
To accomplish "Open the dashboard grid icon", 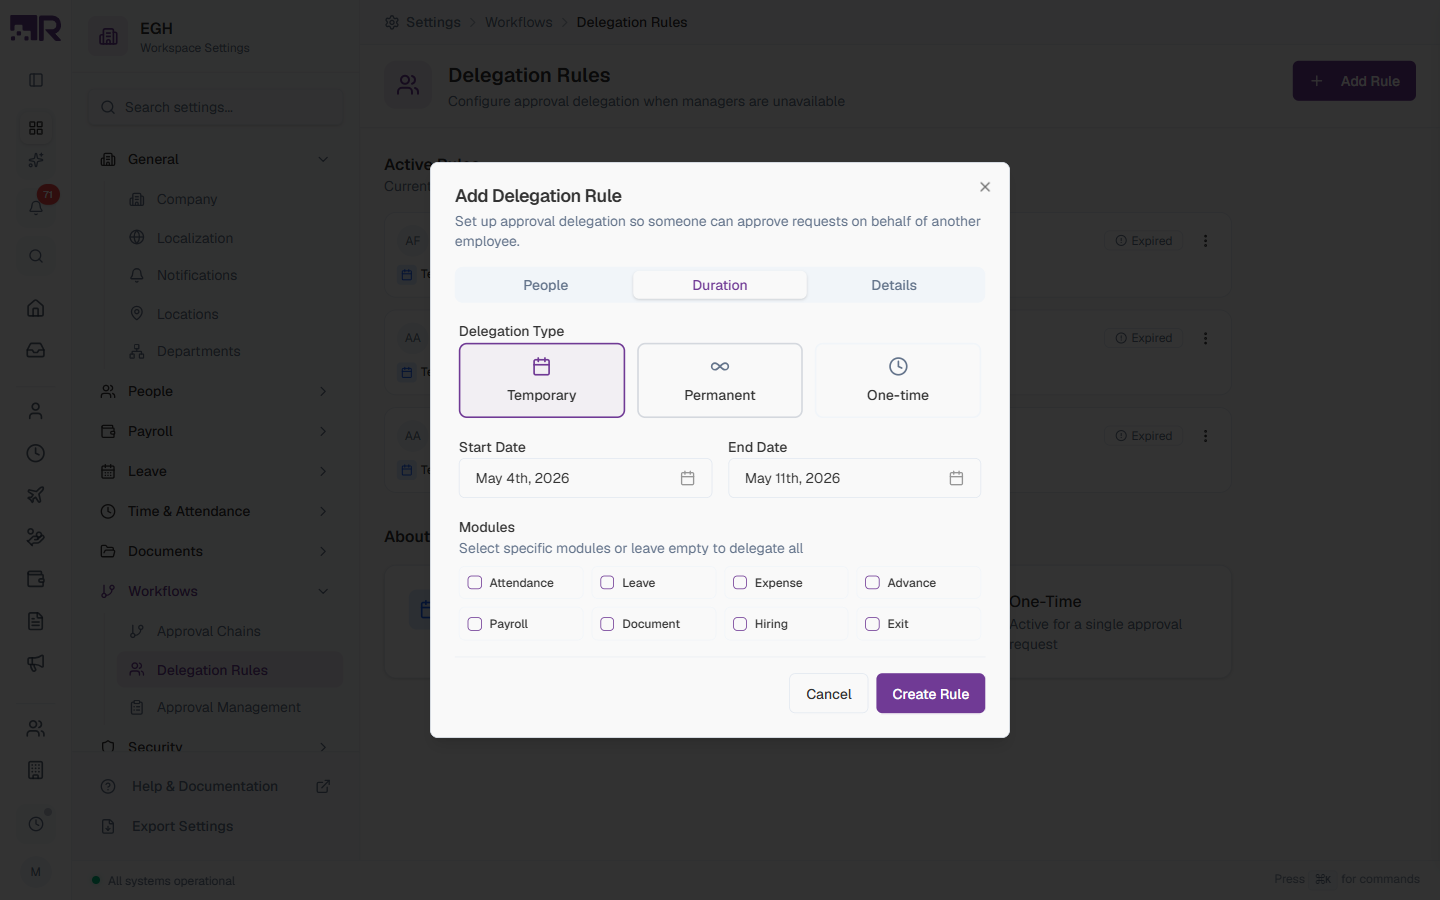I will (36, 128).
